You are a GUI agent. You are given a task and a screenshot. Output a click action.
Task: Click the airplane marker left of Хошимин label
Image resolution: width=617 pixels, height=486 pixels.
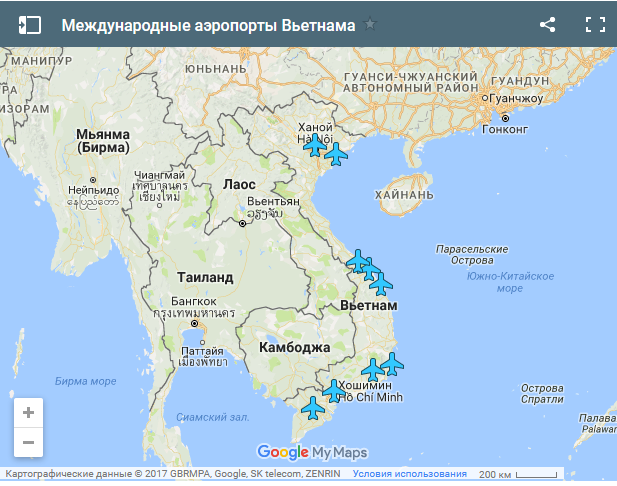333,390
